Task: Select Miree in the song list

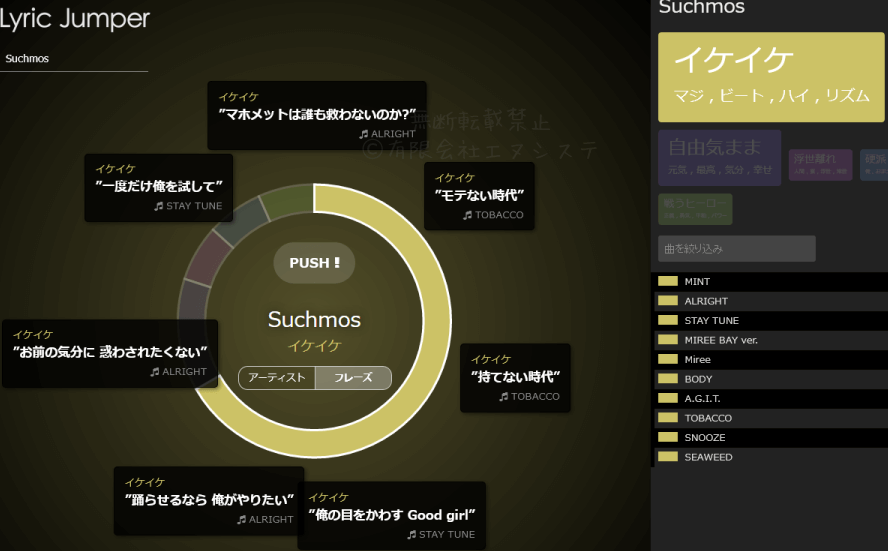Action: pos(771,360)
